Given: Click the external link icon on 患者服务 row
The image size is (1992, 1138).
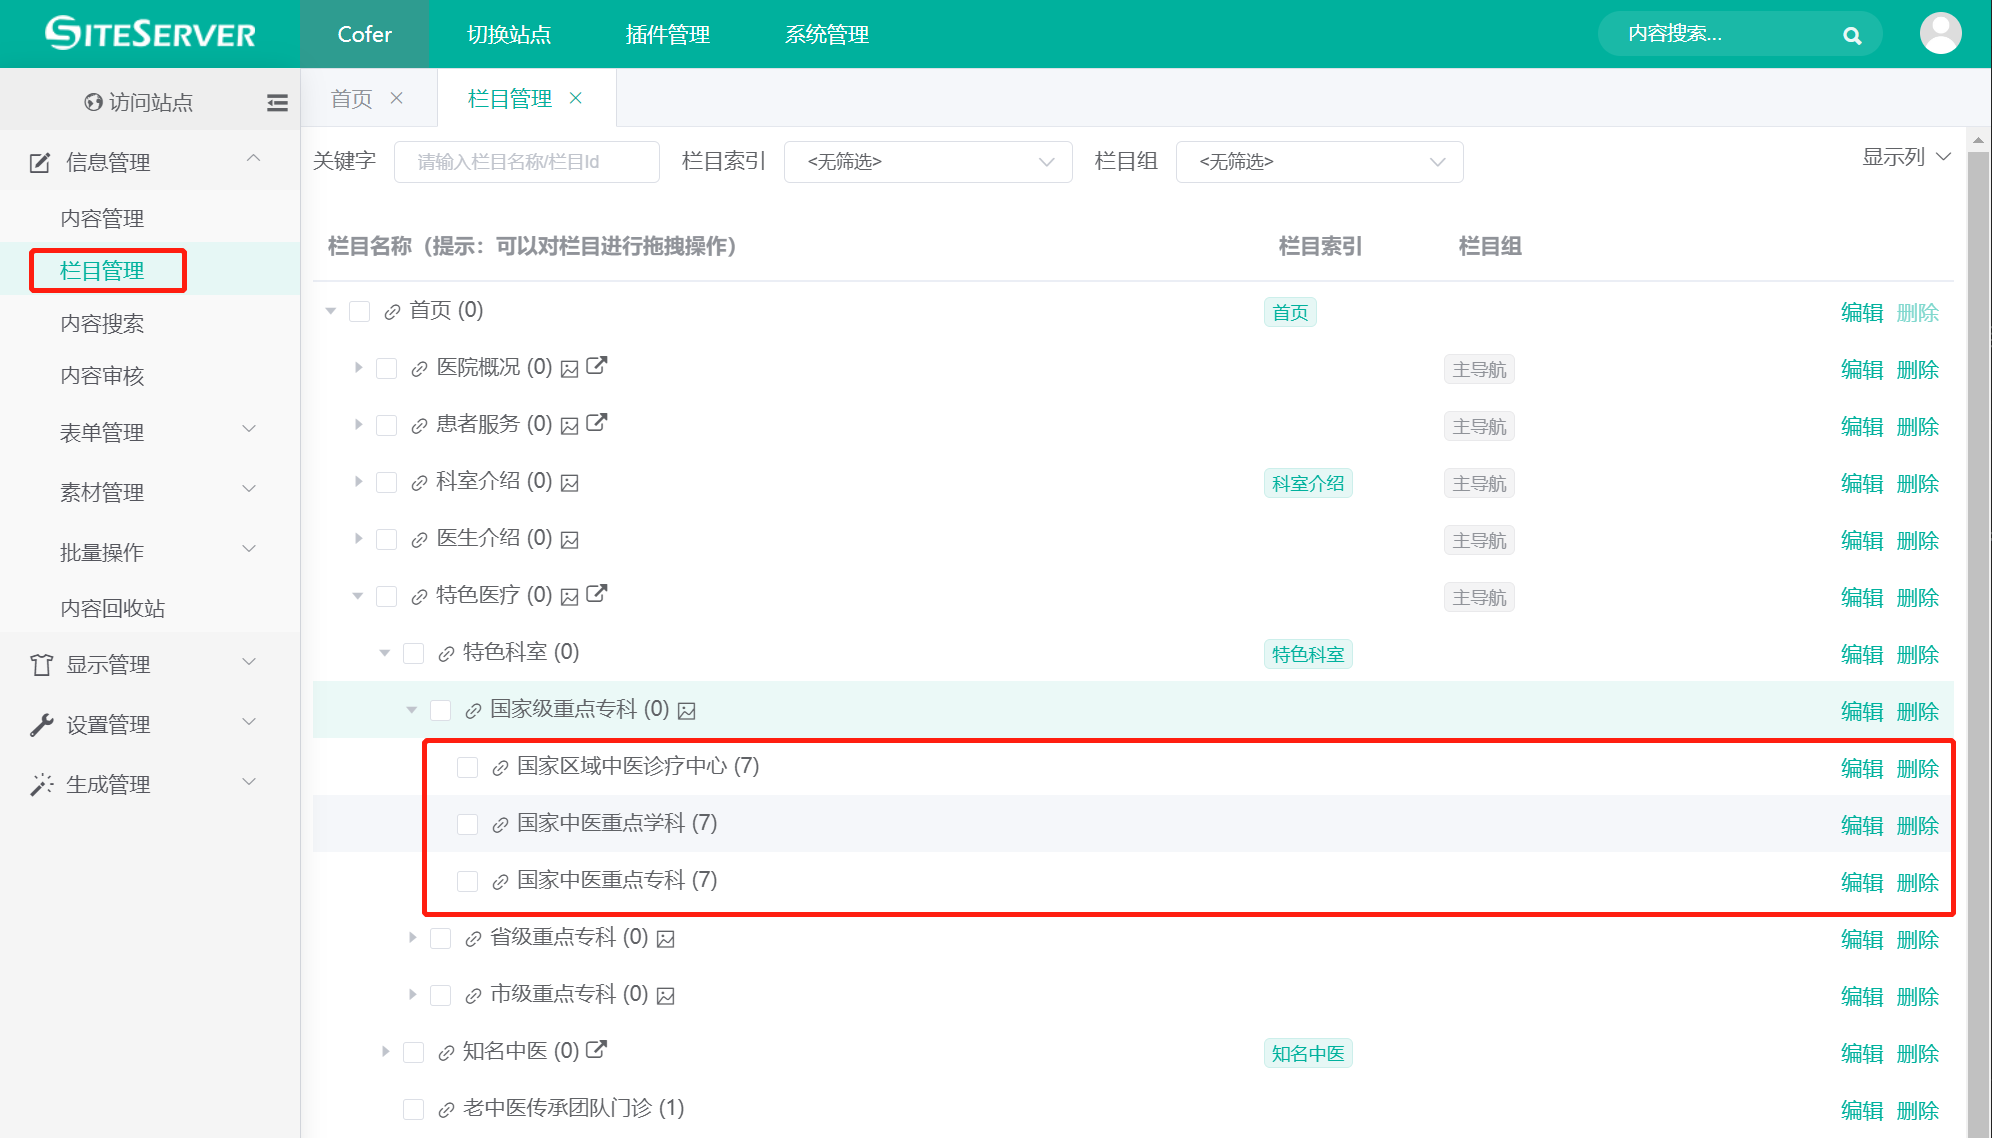Looking at the screenshot, I should click(596, 423).
